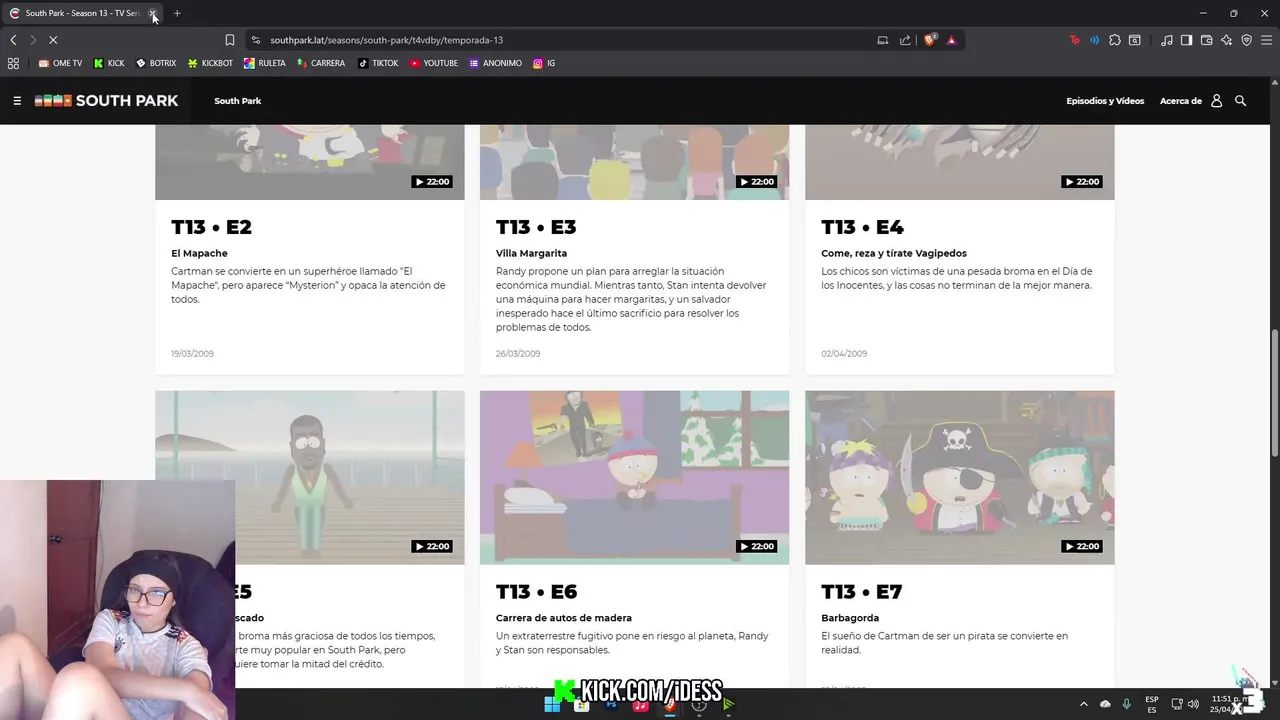
Task: Select the South Park nav link
Action: click(x=237, y=101)
